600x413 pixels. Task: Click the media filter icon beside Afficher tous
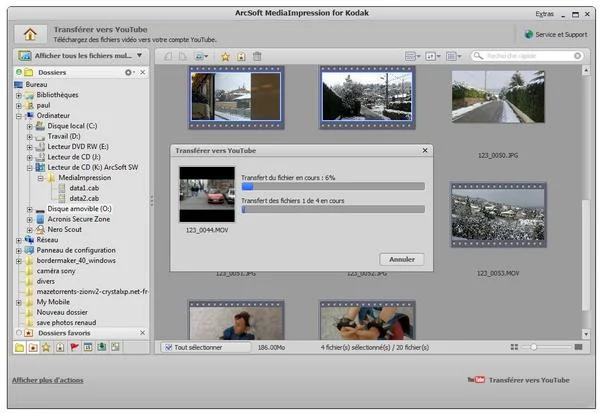(x=24, y=56)
